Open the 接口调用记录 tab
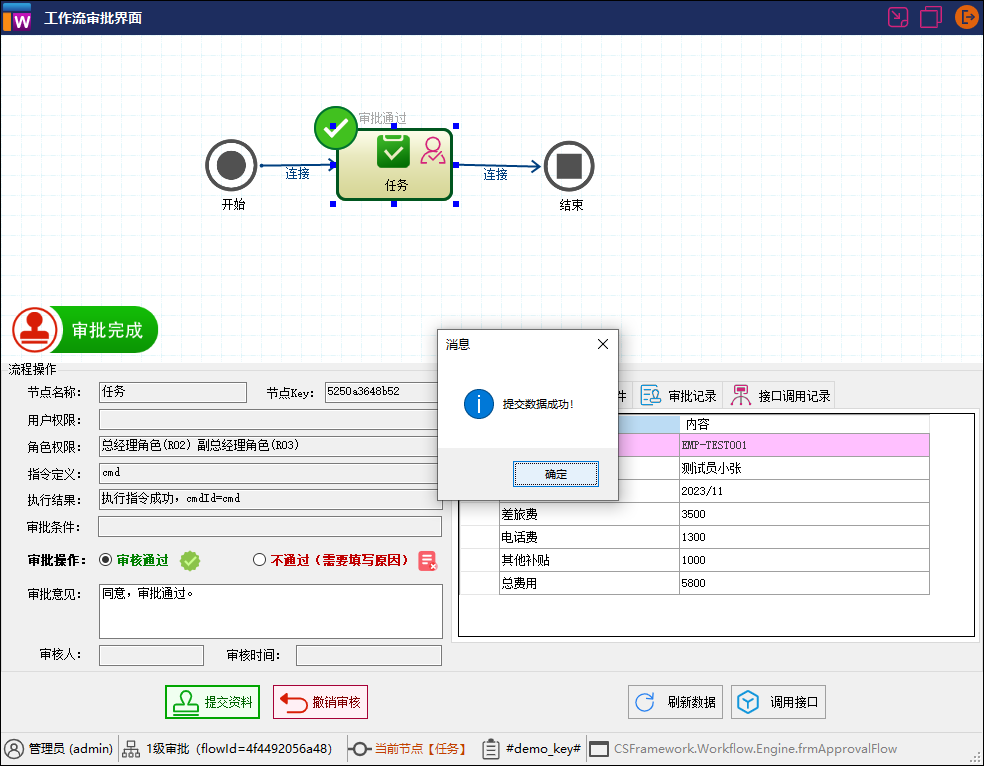 [x=780, y=396]
